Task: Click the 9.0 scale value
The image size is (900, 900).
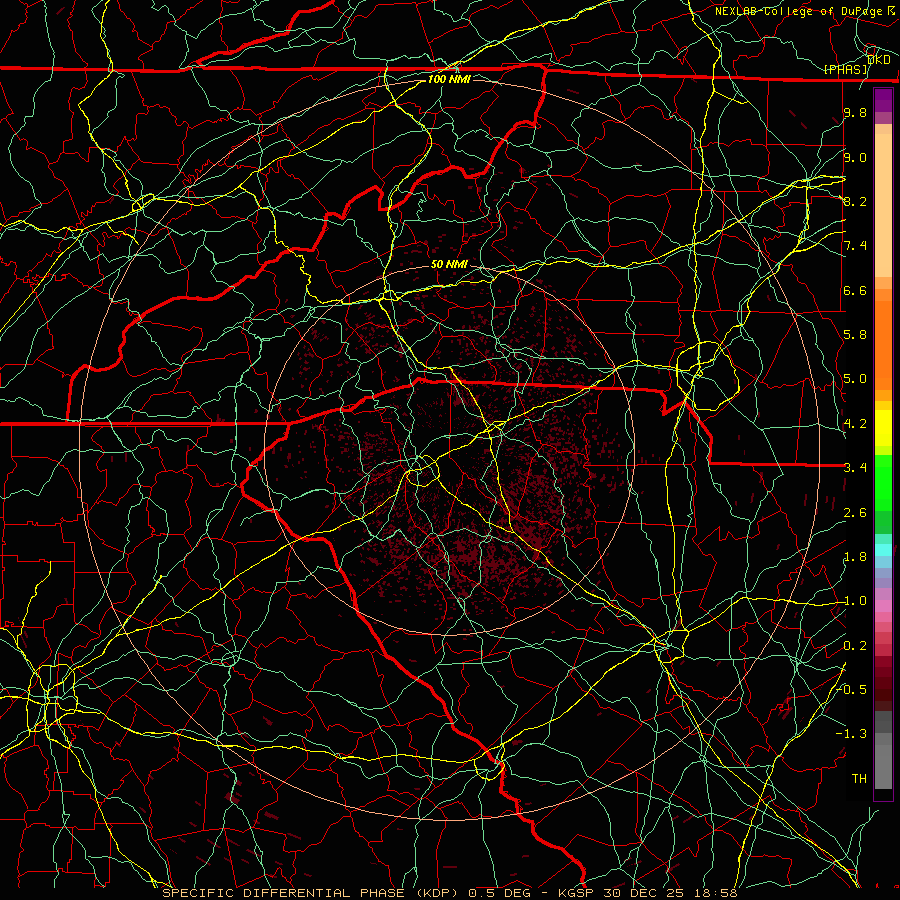Action: [855, 157]
